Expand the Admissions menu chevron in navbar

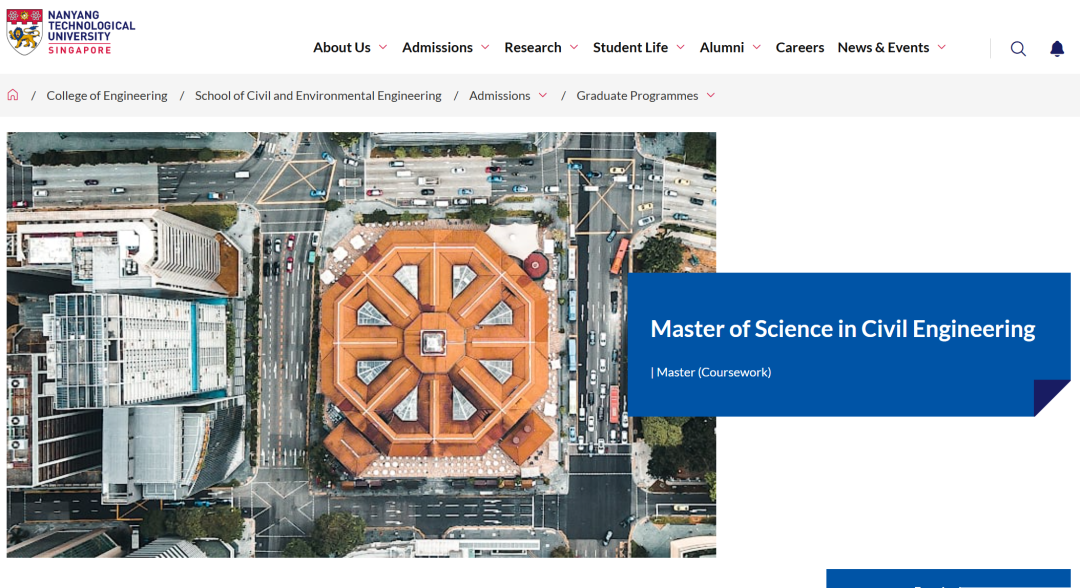pyautogui.click(x=485, y=47)
